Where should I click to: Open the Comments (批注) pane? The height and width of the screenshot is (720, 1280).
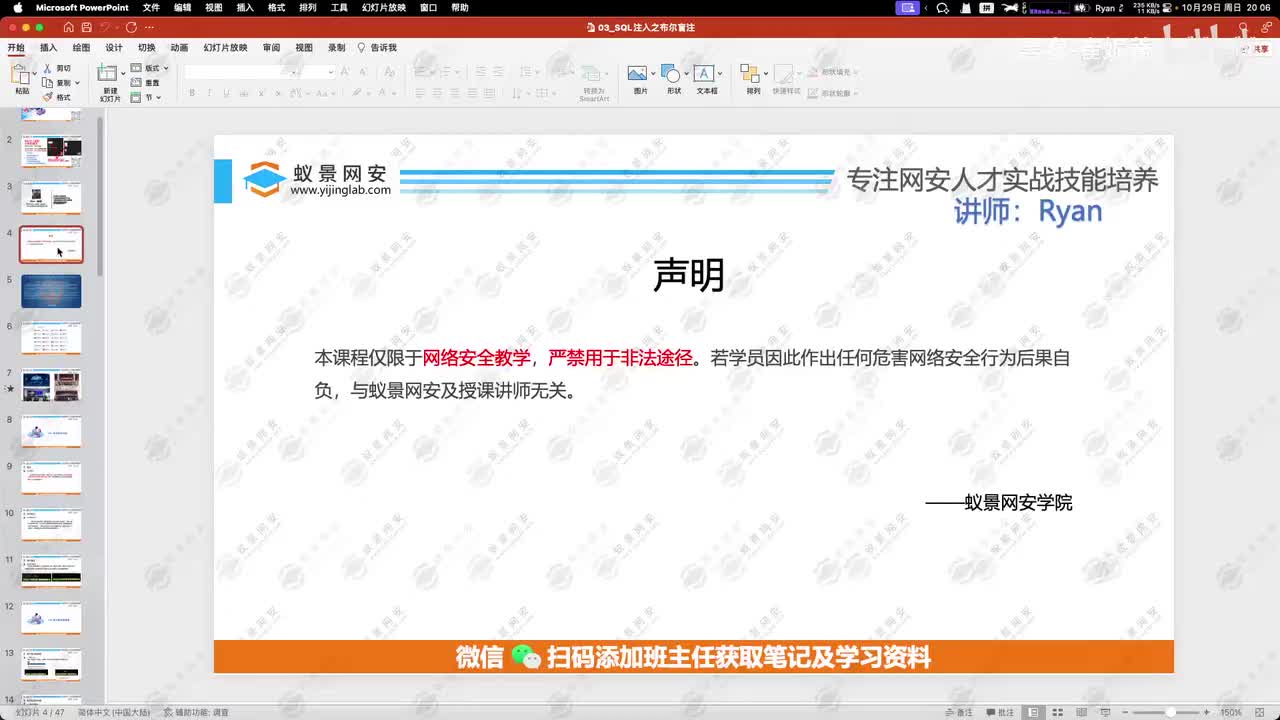(x=1002, y=712)
